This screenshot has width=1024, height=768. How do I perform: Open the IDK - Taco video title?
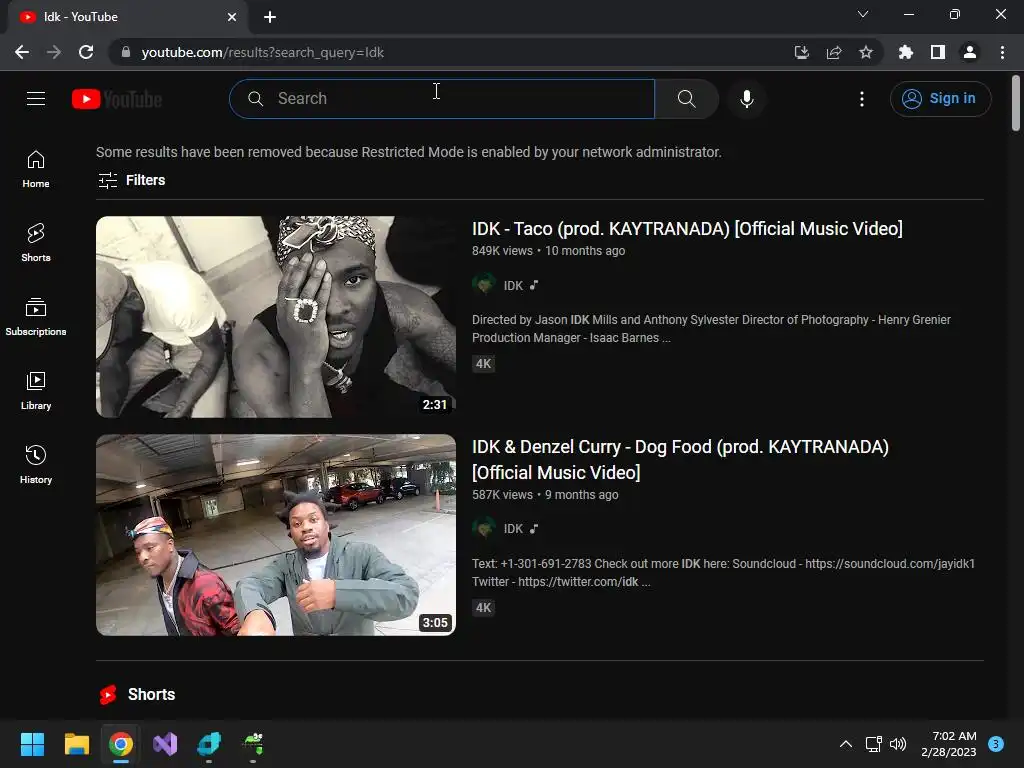687,229
